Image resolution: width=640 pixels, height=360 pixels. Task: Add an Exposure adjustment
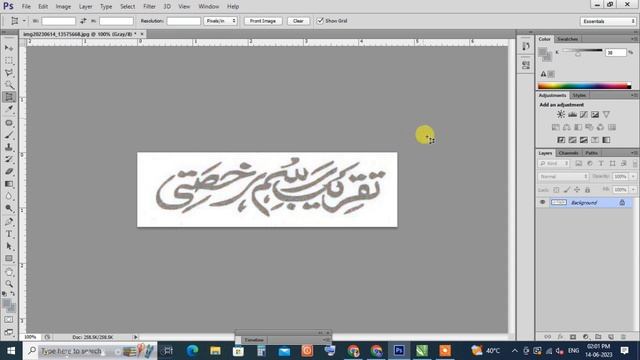point(595,115)
